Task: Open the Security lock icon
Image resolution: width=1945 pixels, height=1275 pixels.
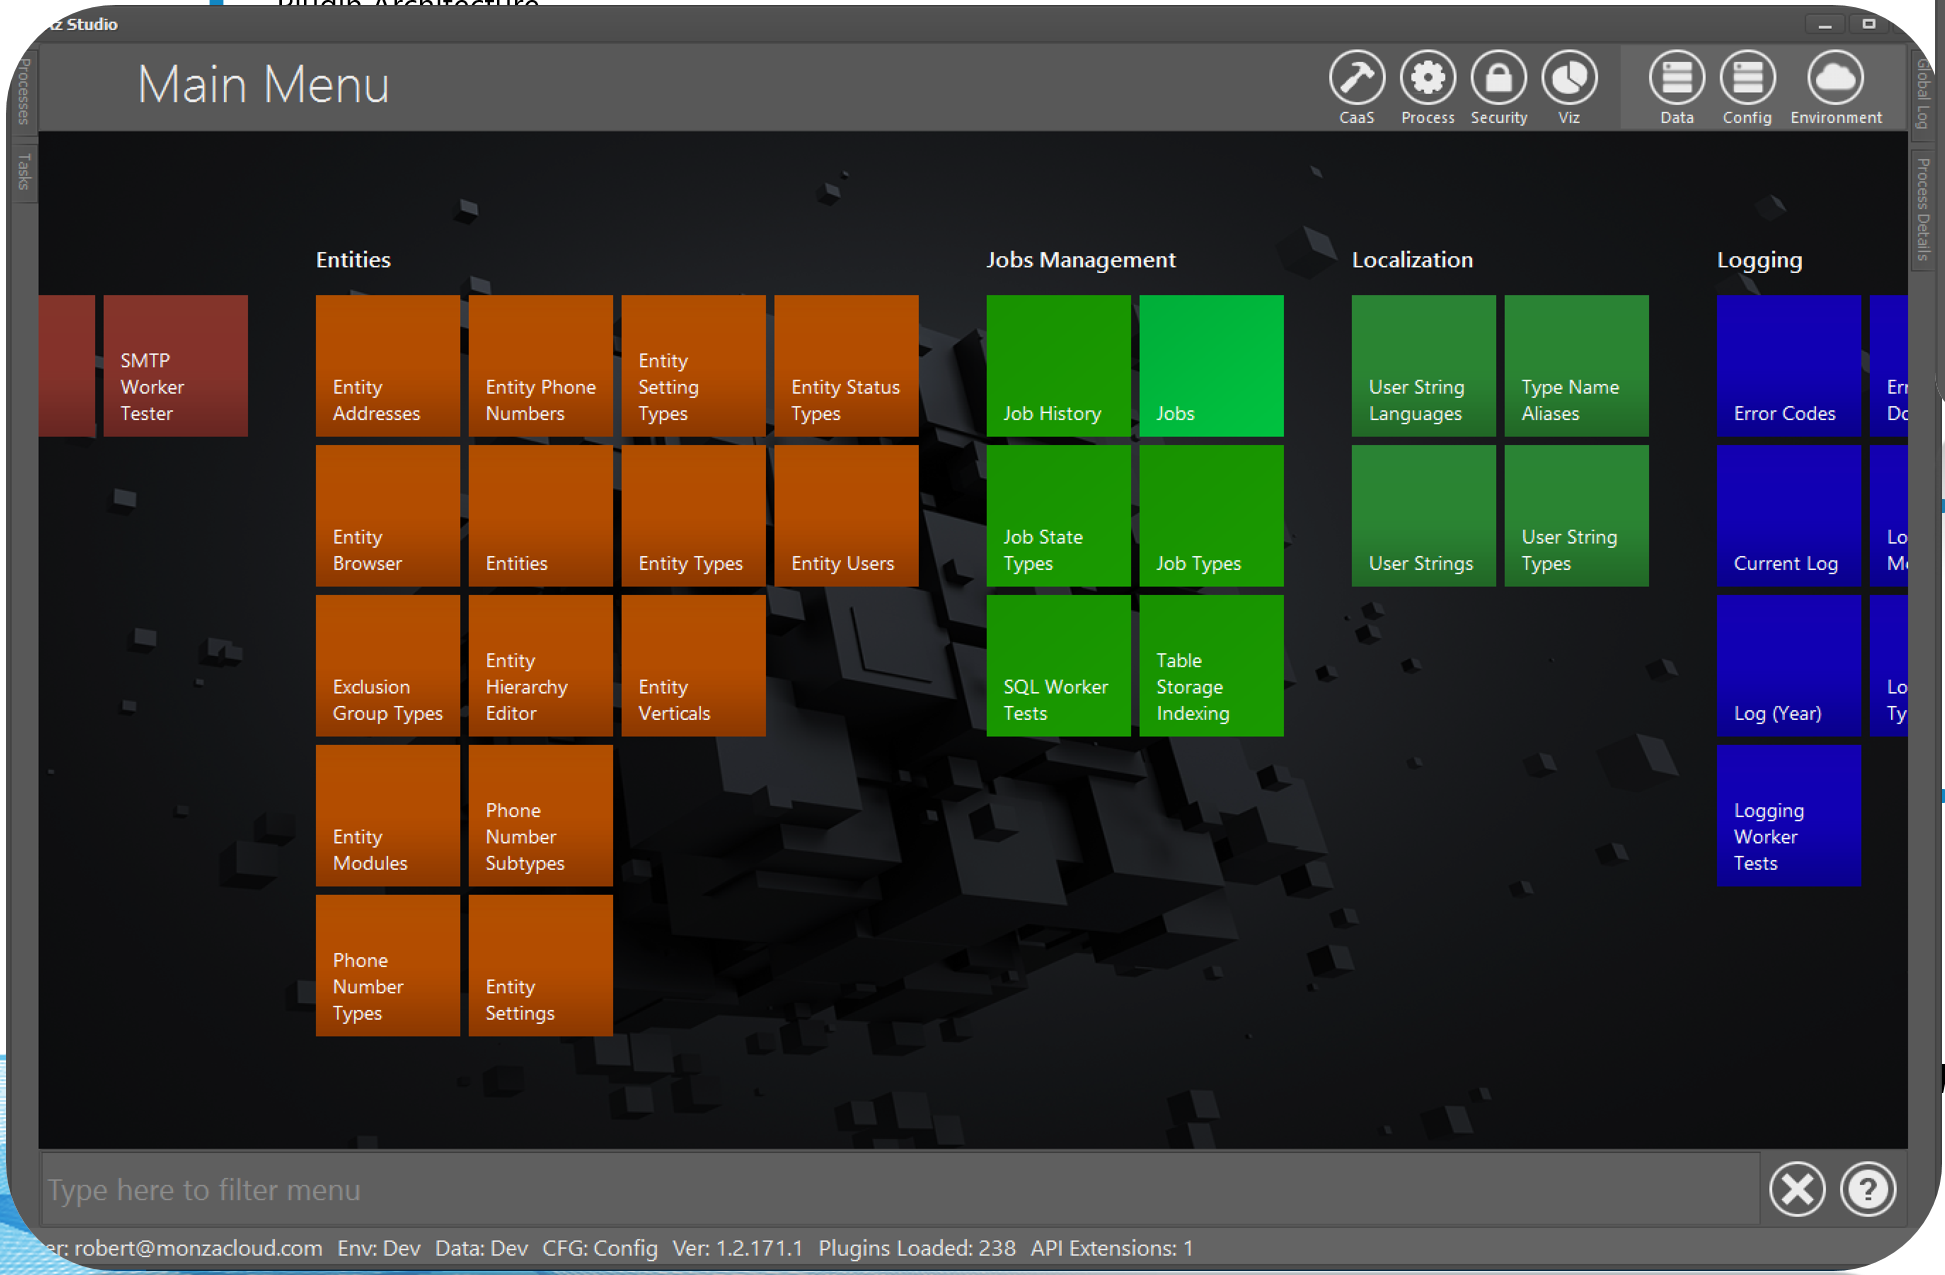Action: 1498,78
